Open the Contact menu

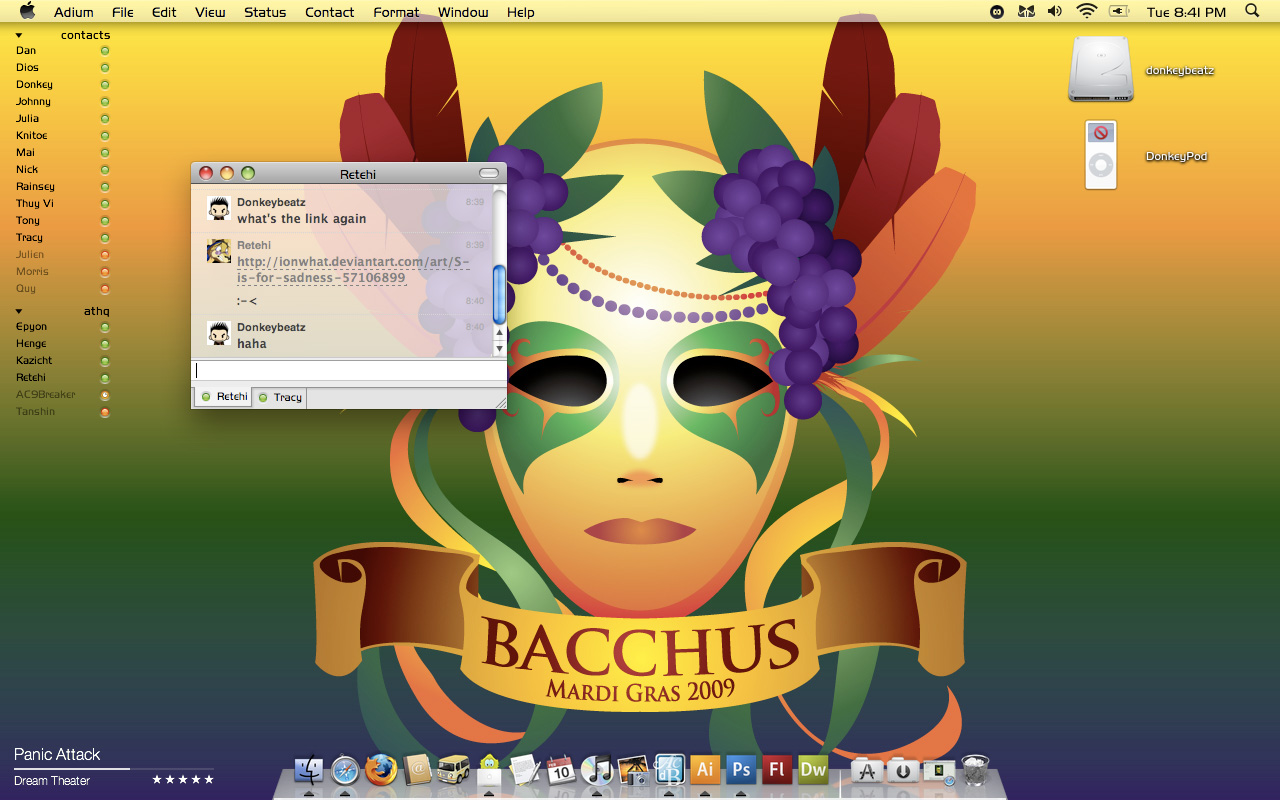(330, 12)
